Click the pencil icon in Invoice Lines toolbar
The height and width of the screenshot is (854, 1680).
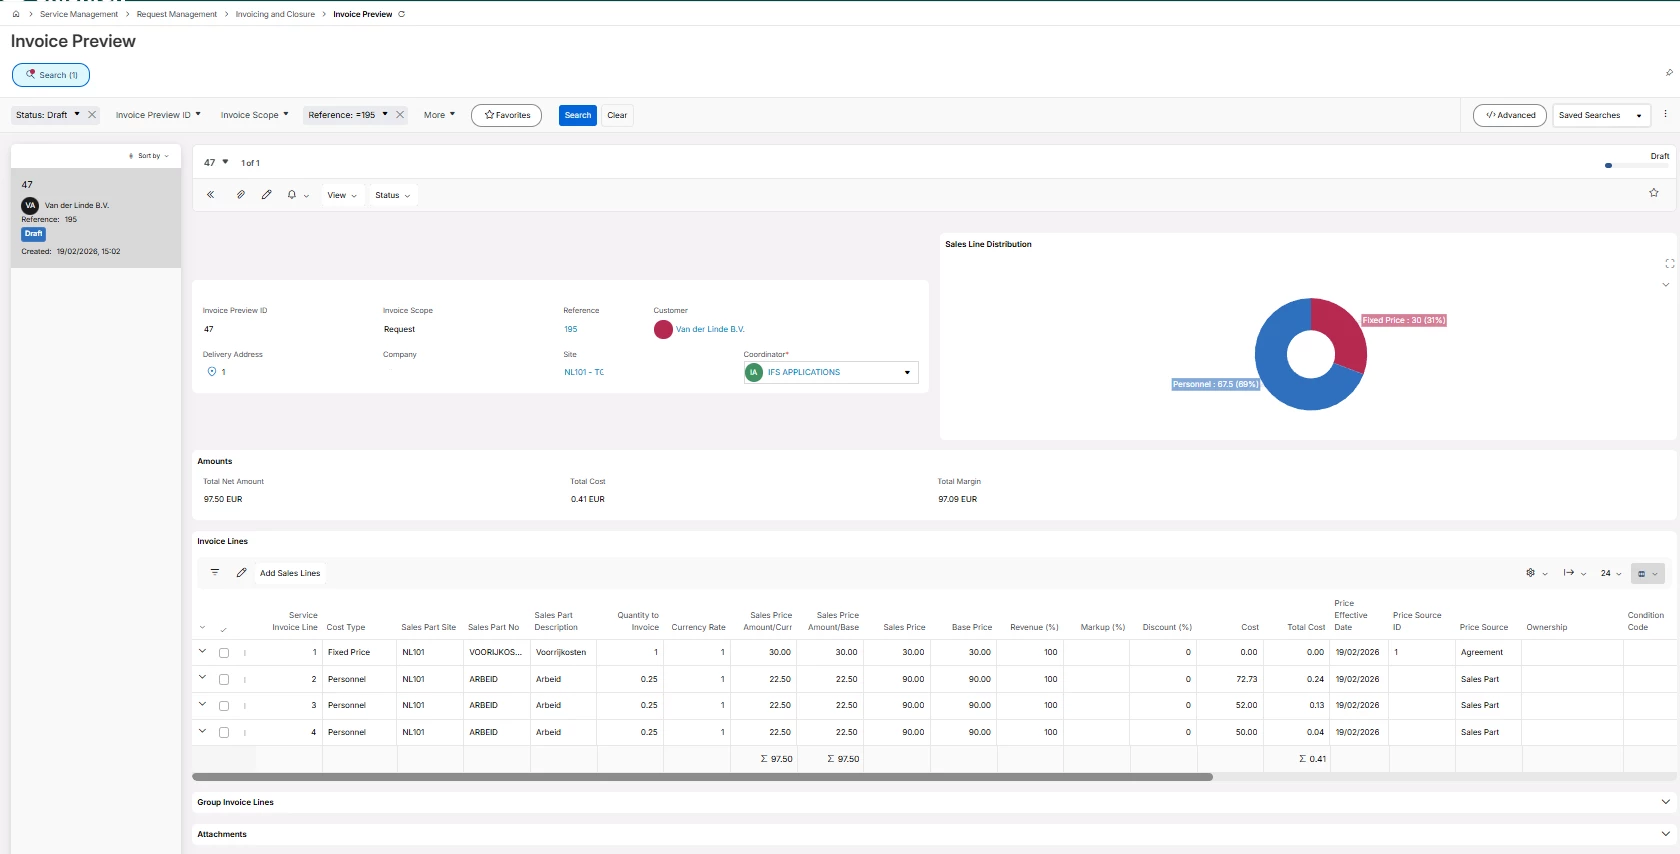(241, 573)
